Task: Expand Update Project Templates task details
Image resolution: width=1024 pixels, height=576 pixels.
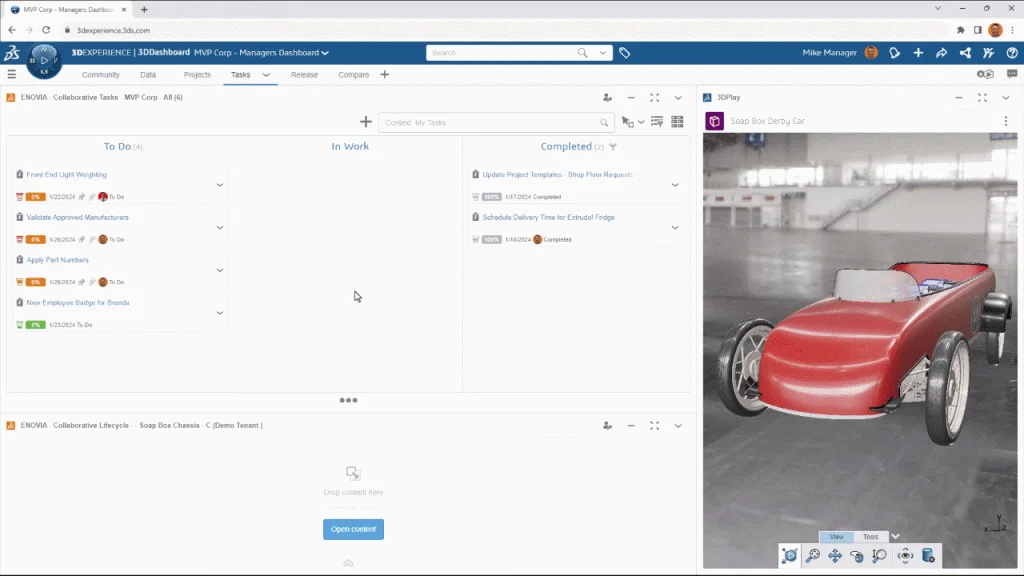Action: tap(675, 184)
